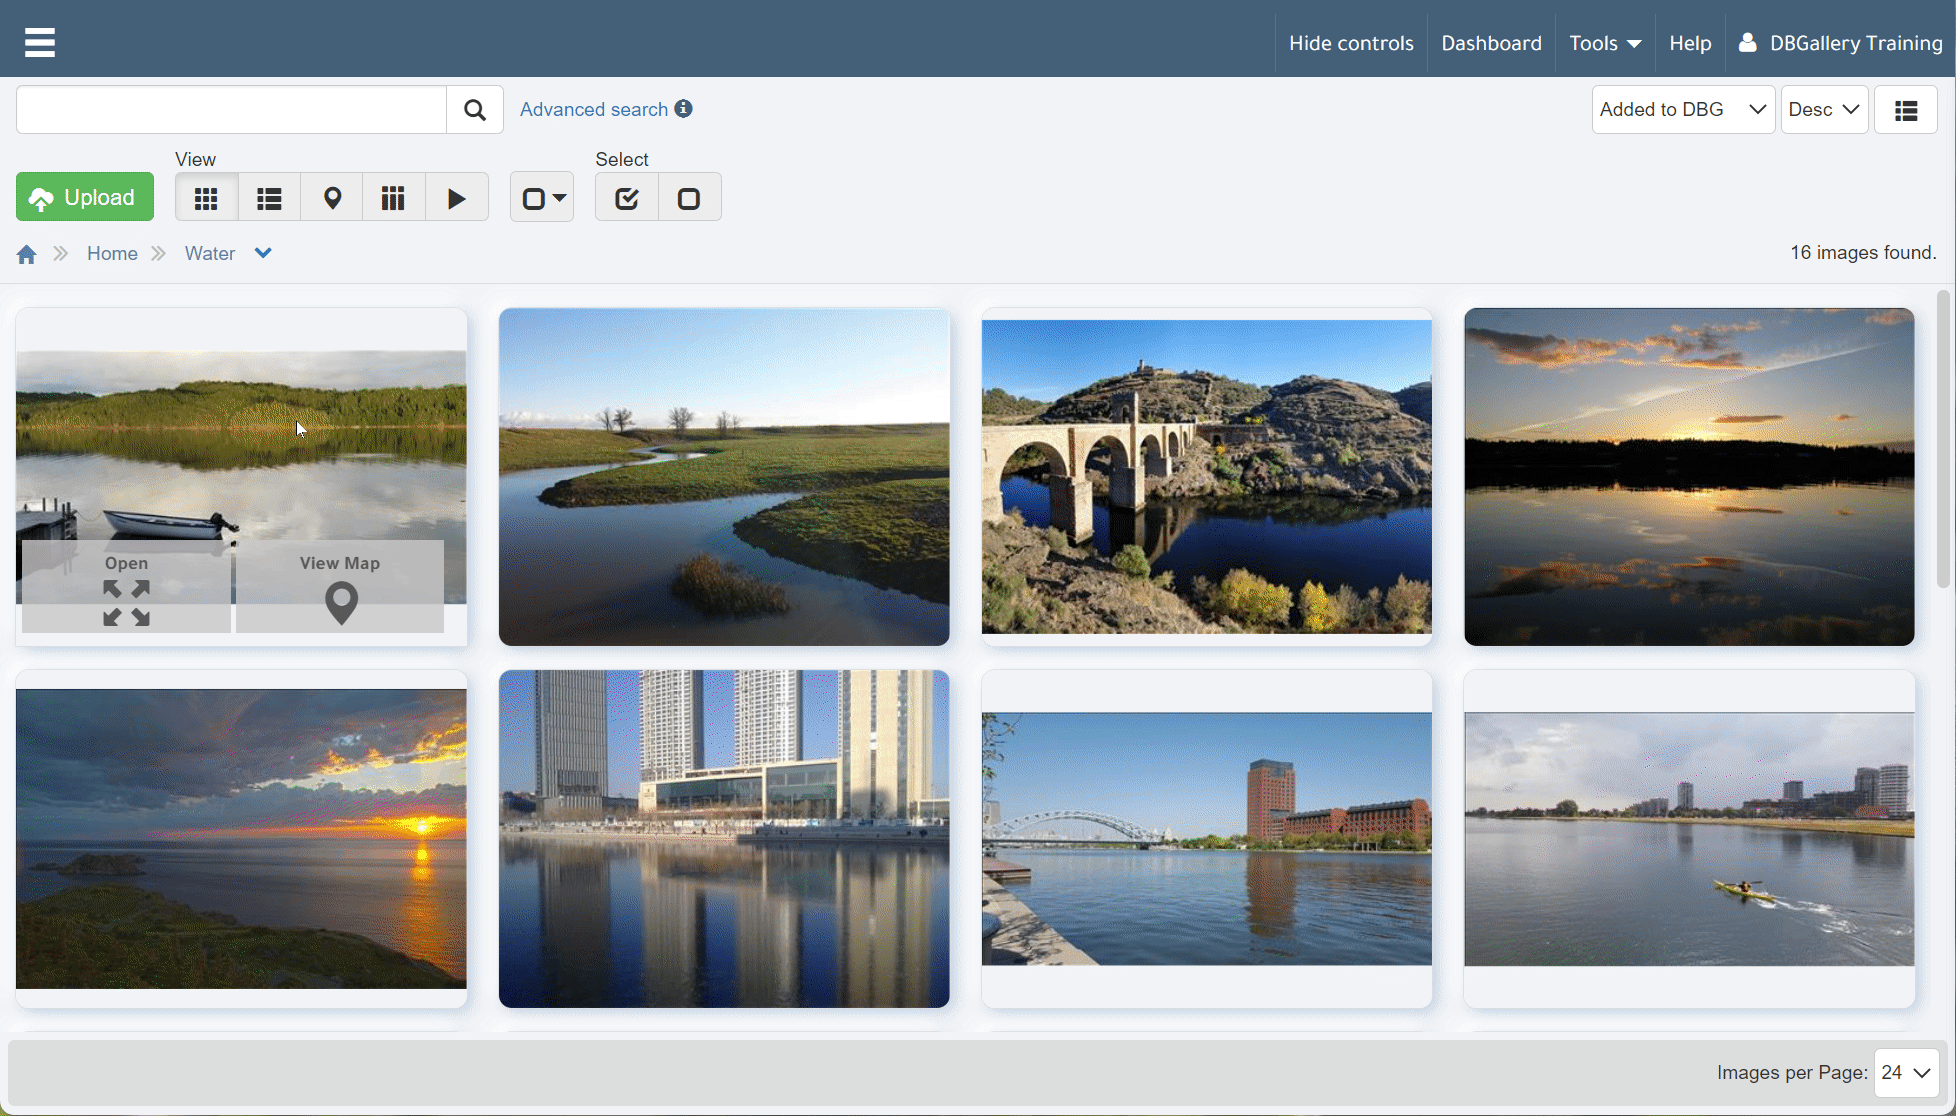Toggle deselect all images
This screenshot has width=1956, height=1116.
coord(689,197)
